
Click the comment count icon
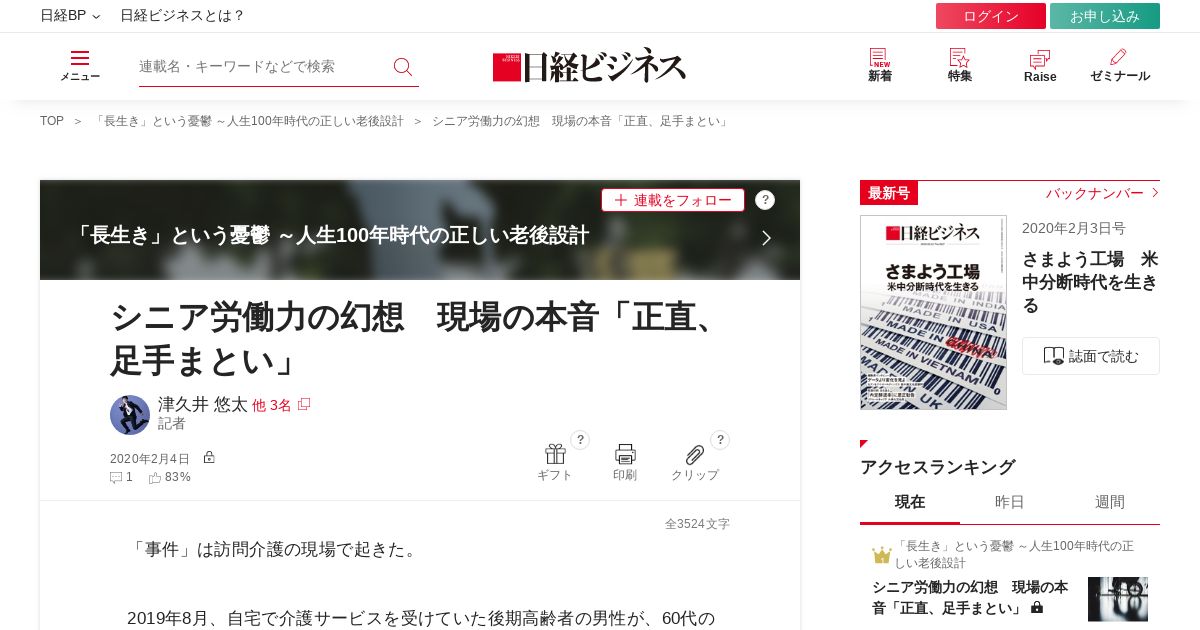click(116, 478)
